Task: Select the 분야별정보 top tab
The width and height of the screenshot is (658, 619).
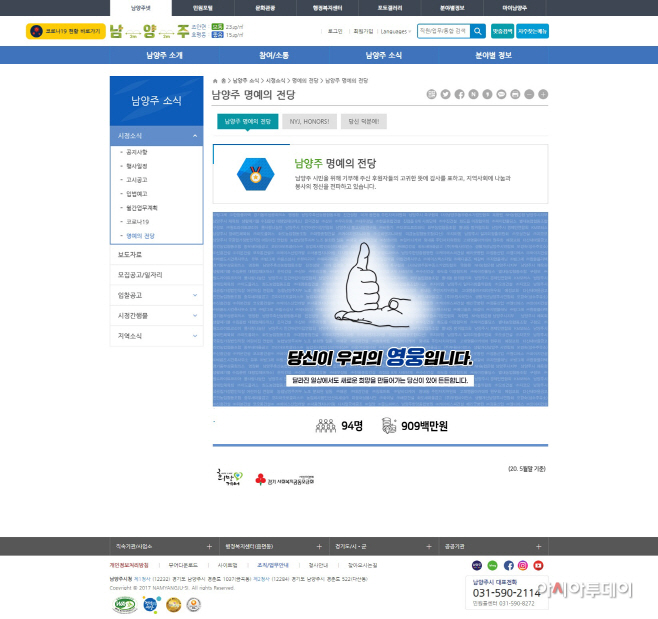Action: [x=452, y=8]
